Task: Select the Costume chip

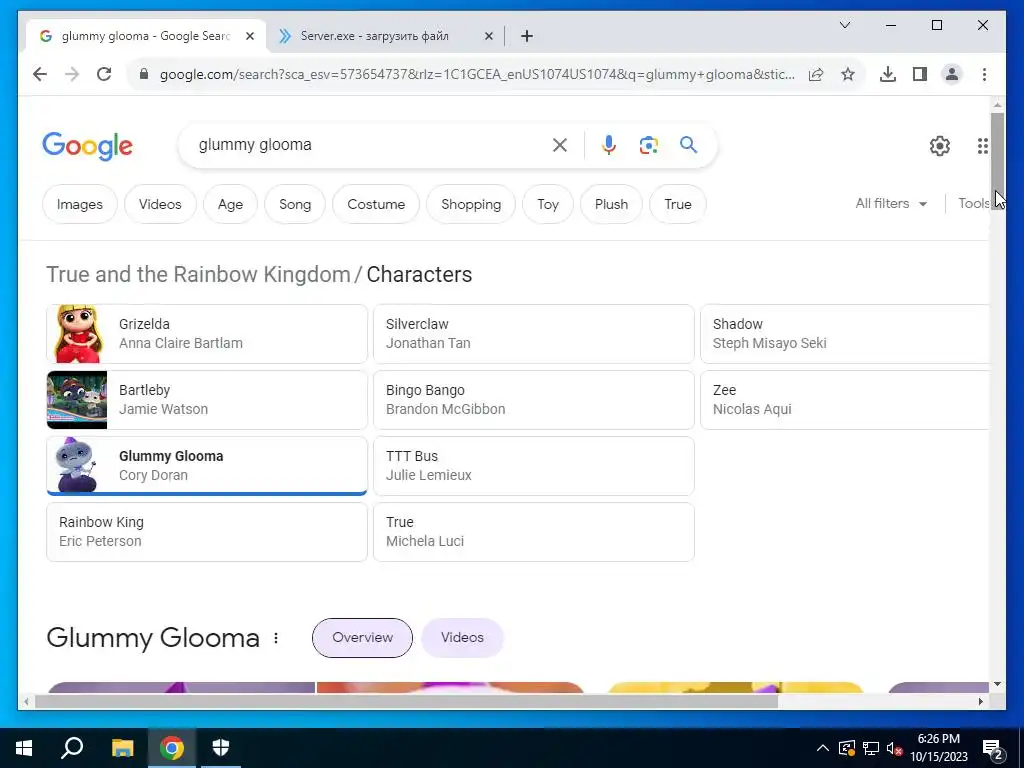Action: click(376, 204)
